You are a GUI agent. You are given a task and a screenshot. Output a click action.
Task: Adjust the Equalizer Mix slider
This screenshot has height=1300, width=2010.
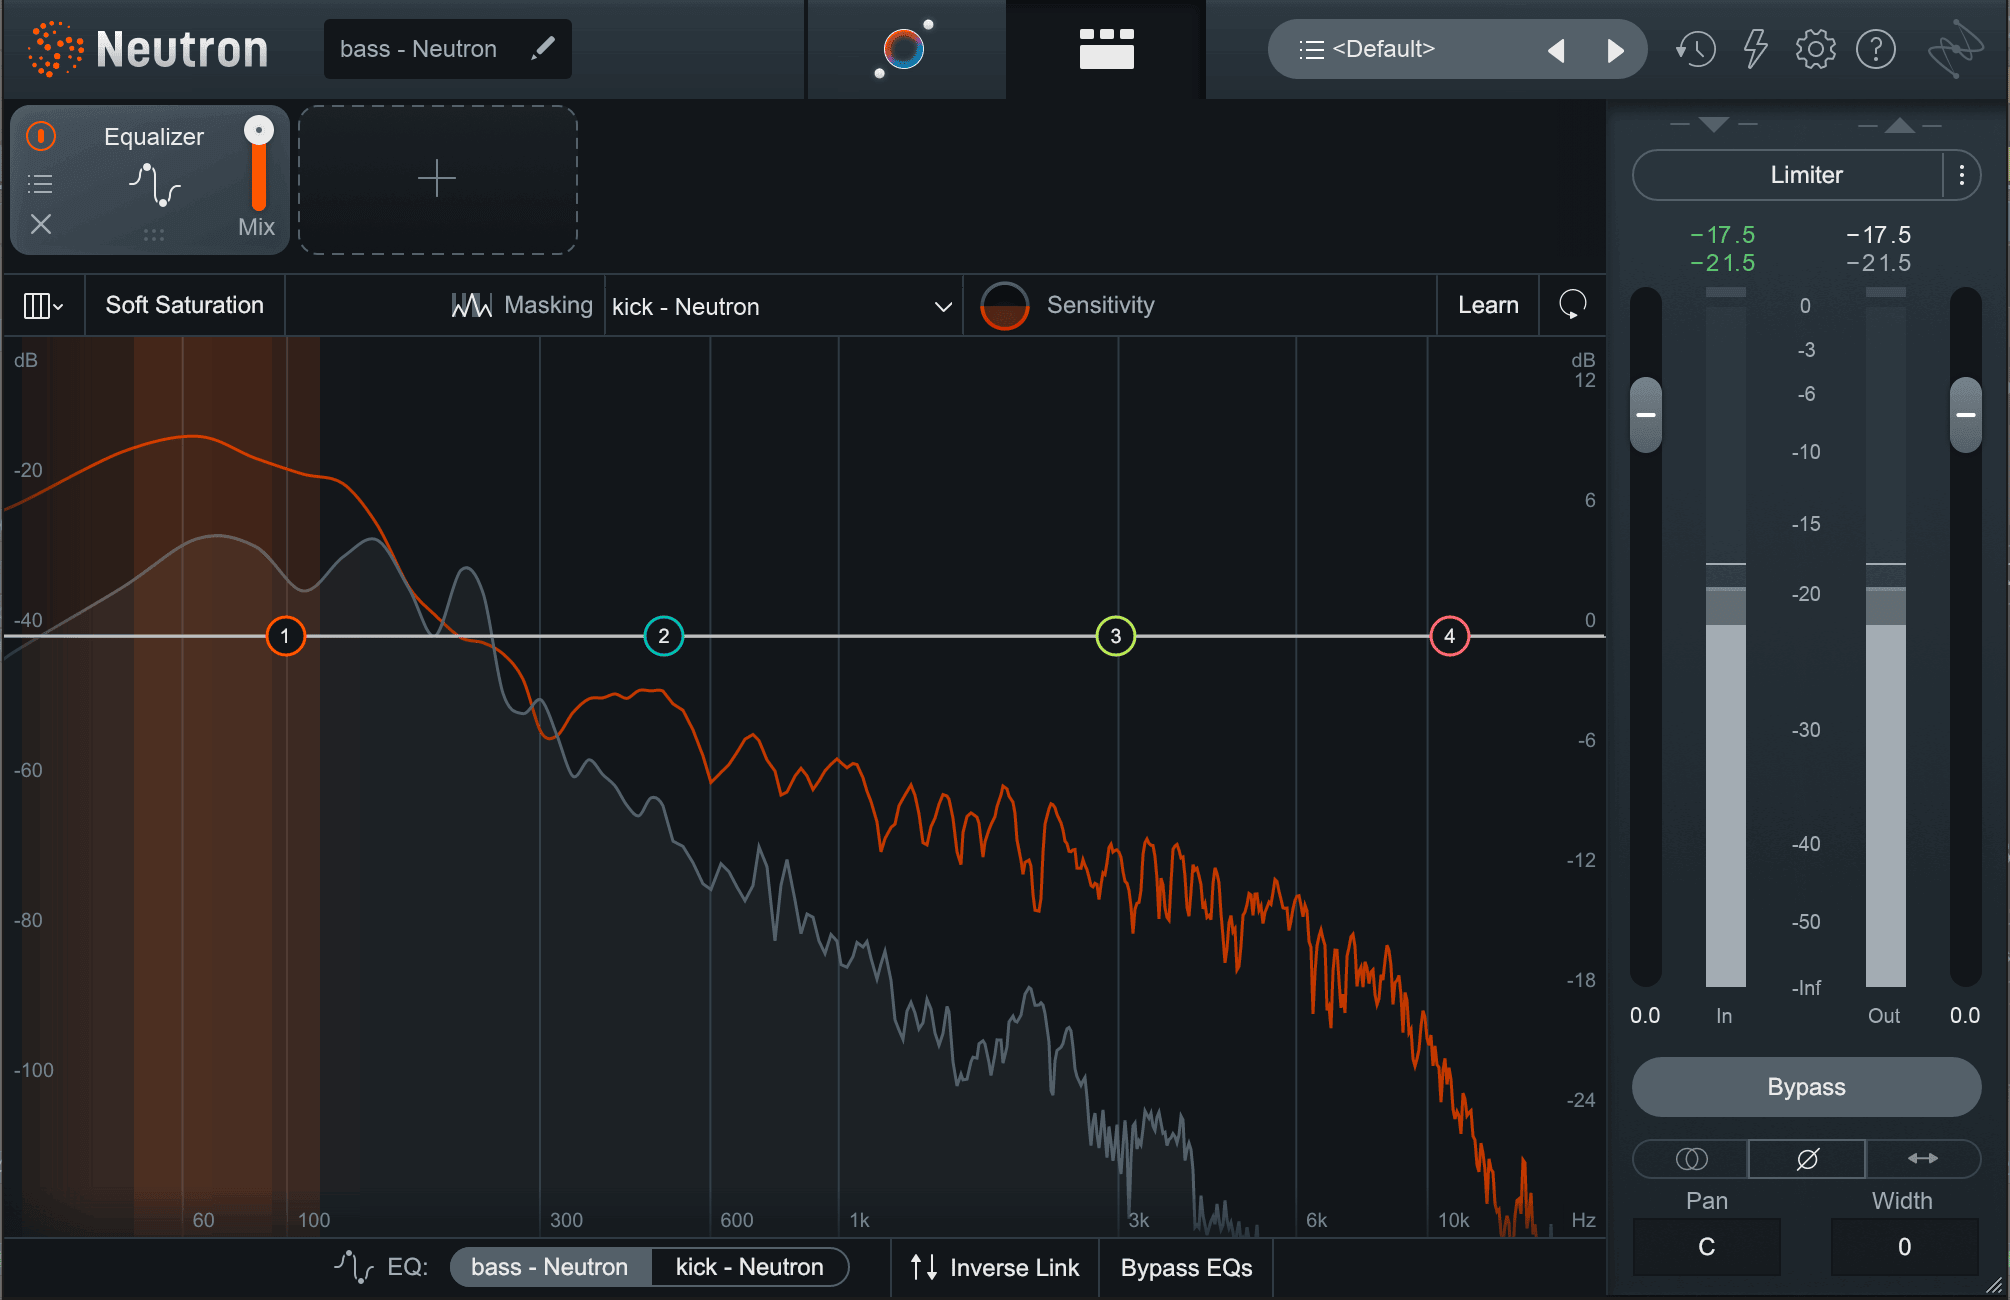tap(258, 165)
